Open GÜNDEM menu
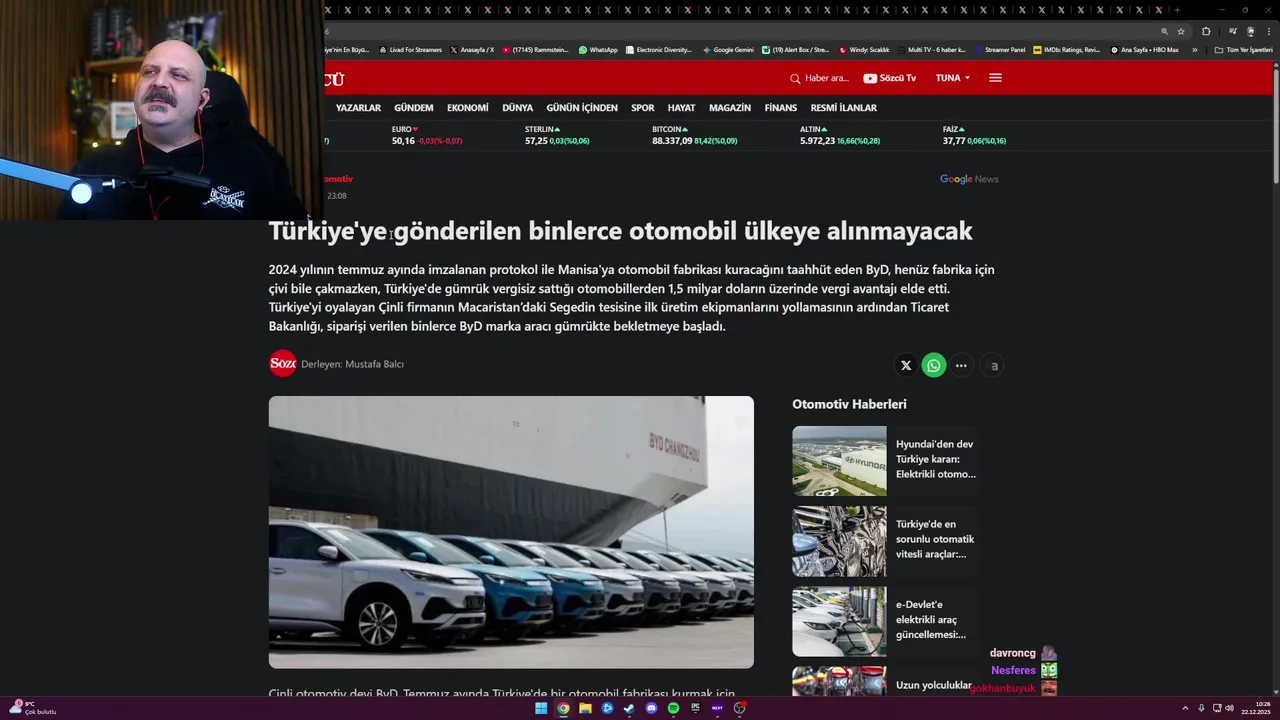Screen dimensions: 1280x720 pos(414,108)
